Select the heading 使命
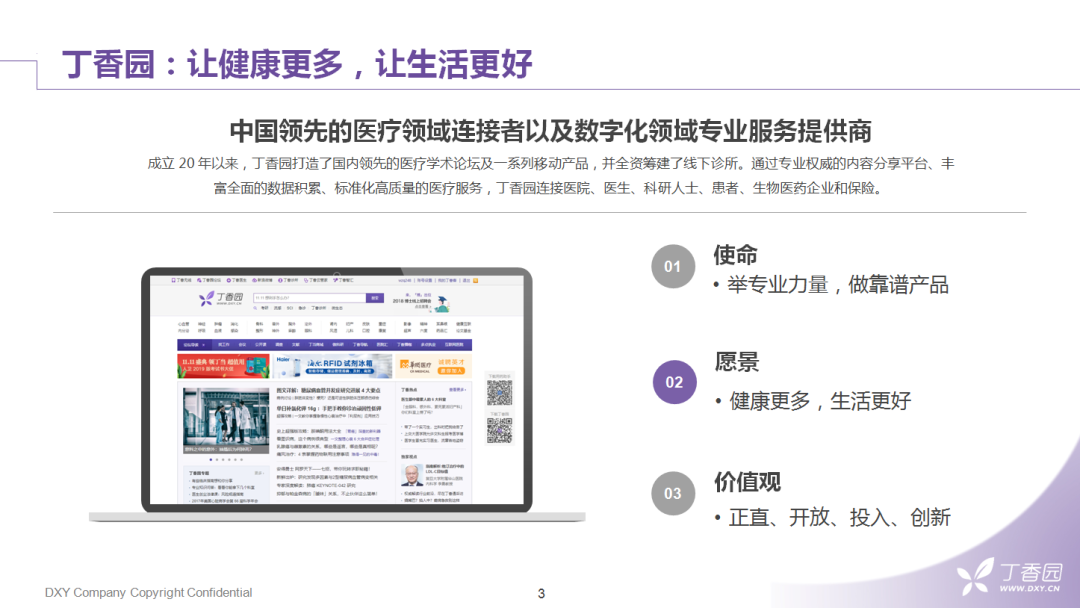The height and width of the screenshot is (608, 1080). [x=735, y=255]
